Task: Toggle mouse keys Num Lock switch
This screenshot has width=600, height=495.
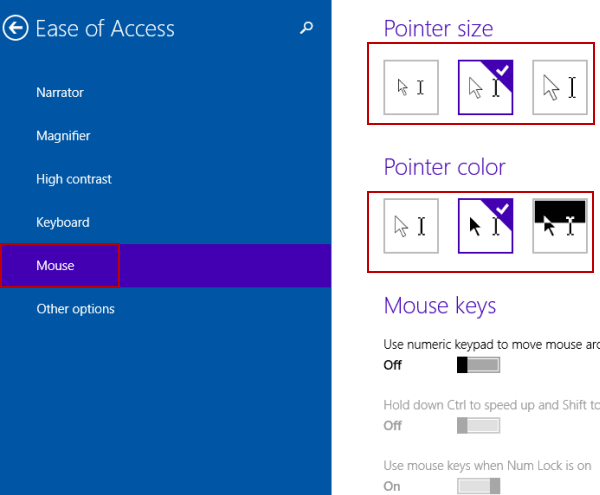Action: [478, 486]
